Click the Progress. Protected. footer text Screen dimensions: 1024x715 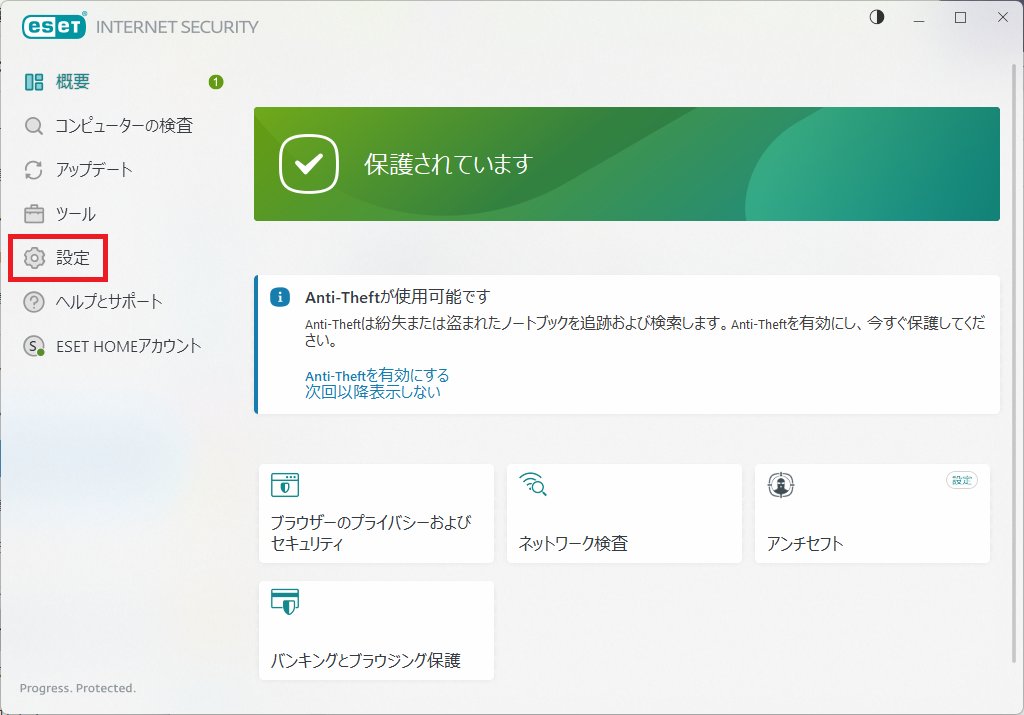[78, 688]
